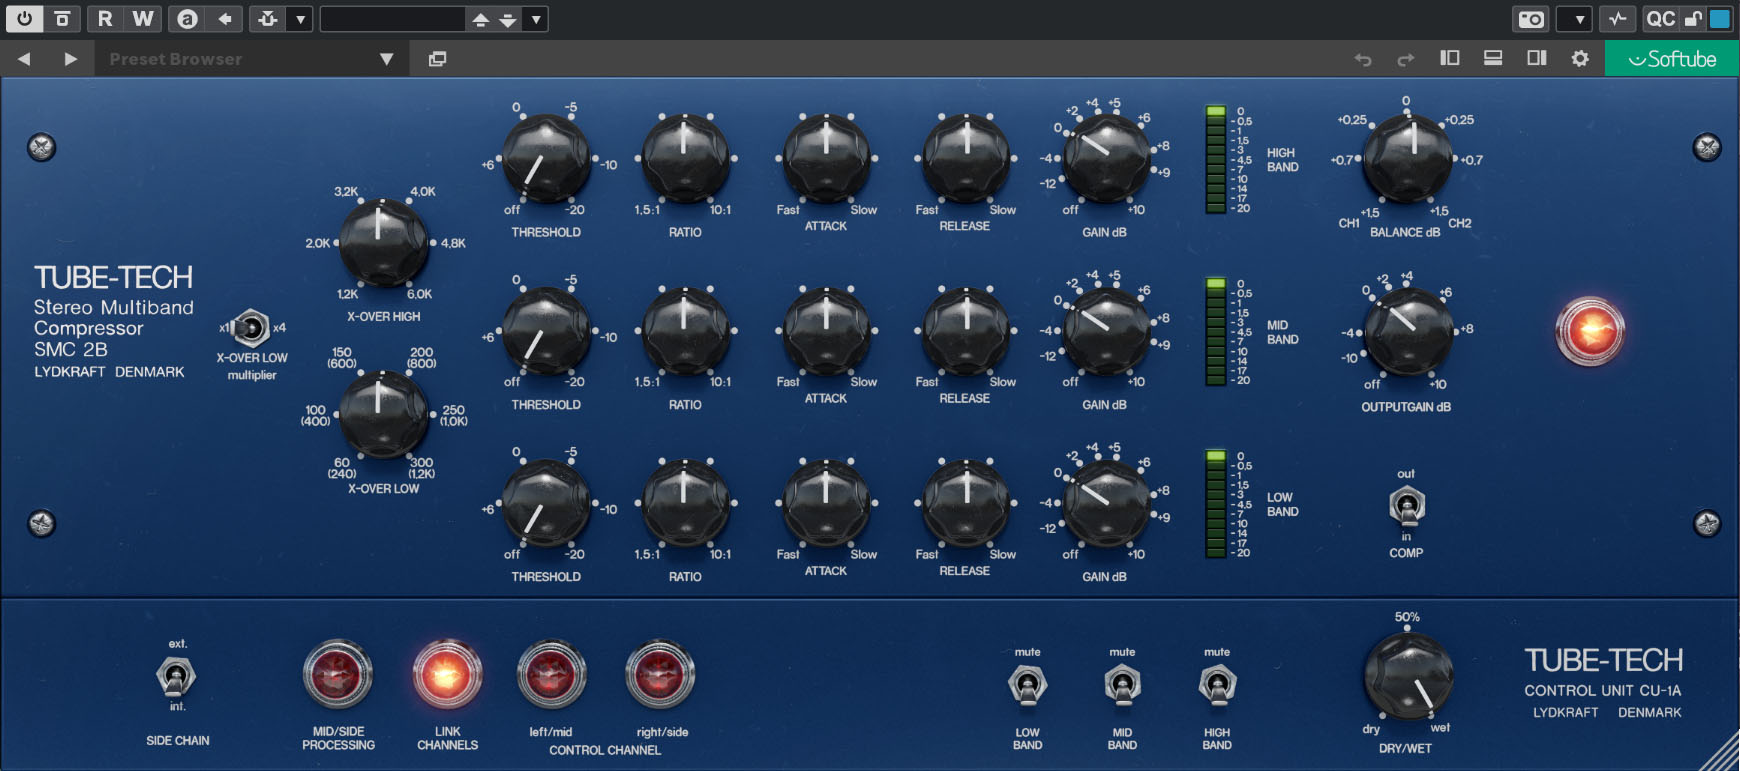Click the waveform activity icon in the top bar
1740x771 pixels.
1617,18
